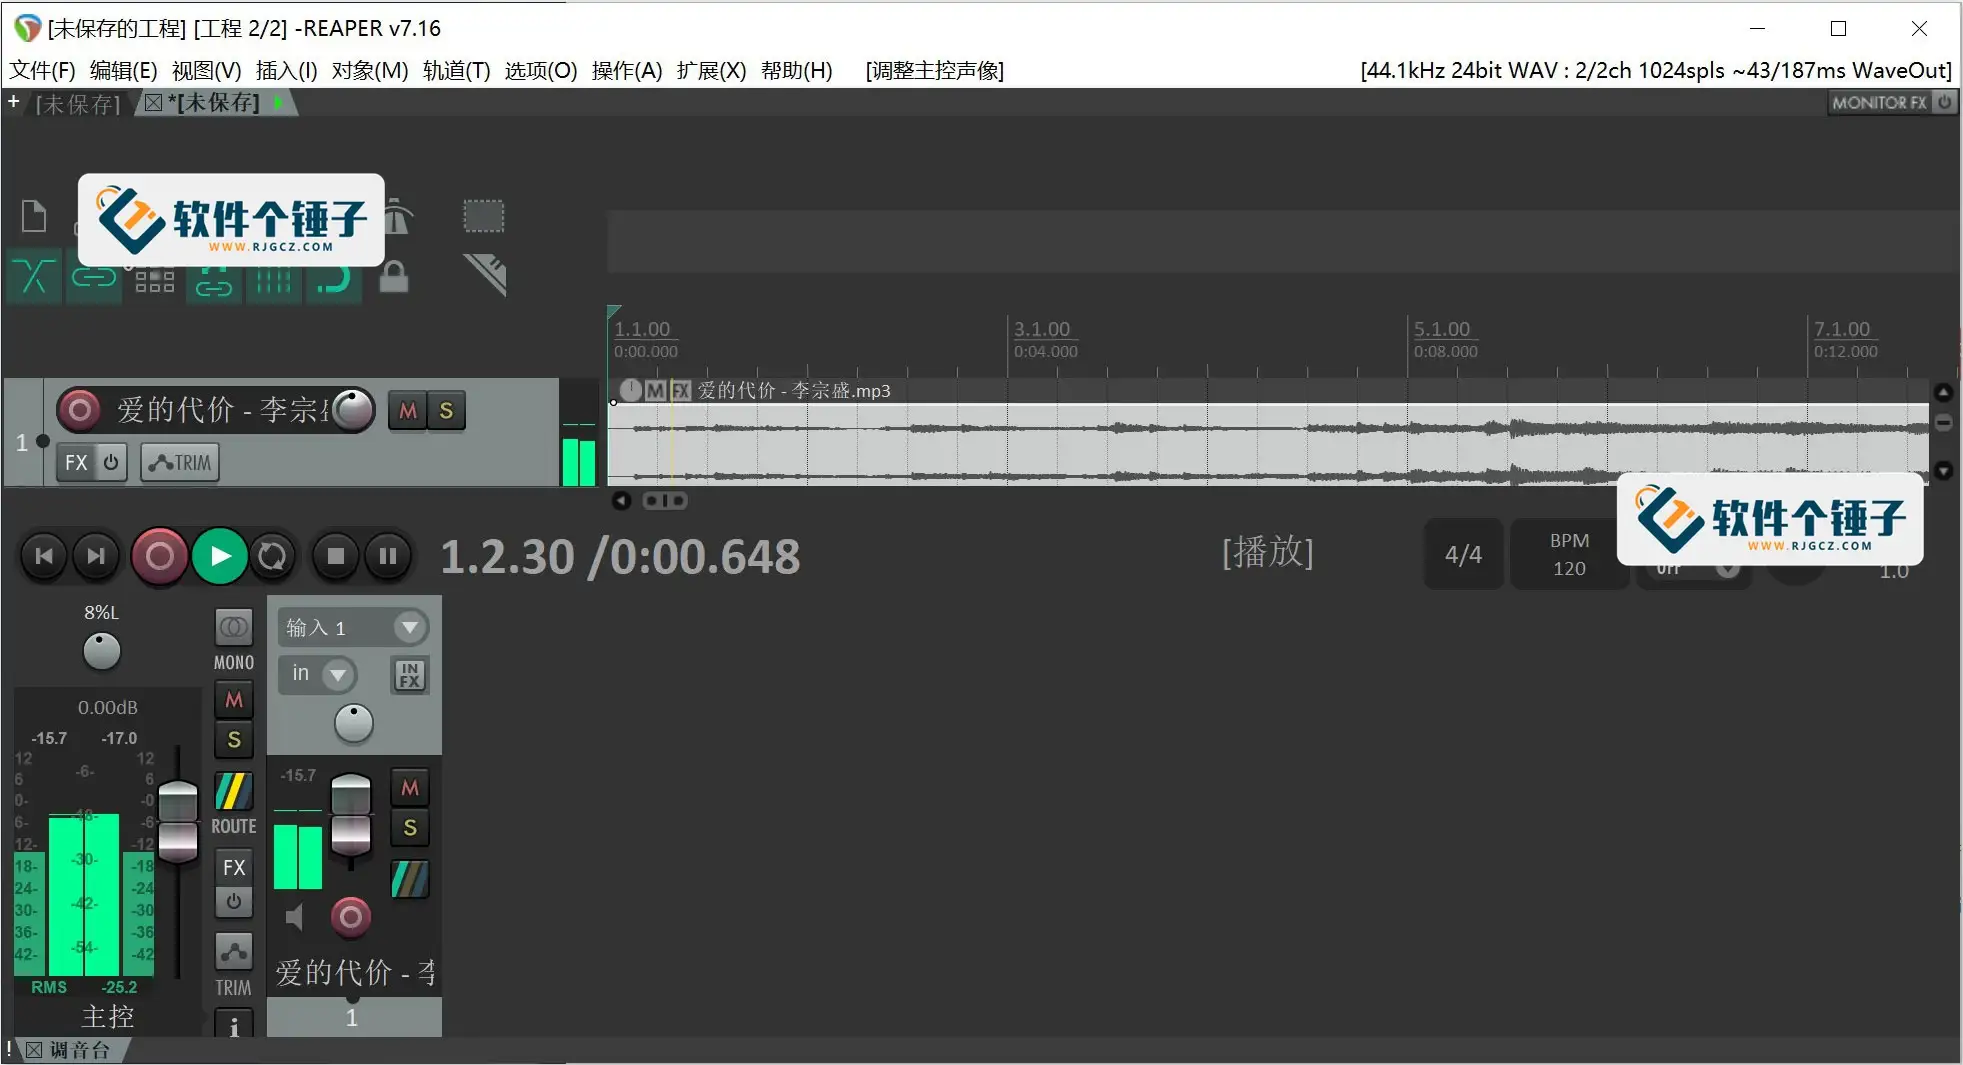Toggle auto-crossfade on the toolbar
Image resolution: width=1963 pixels, height=1065 pixels.
click(34, 276)
